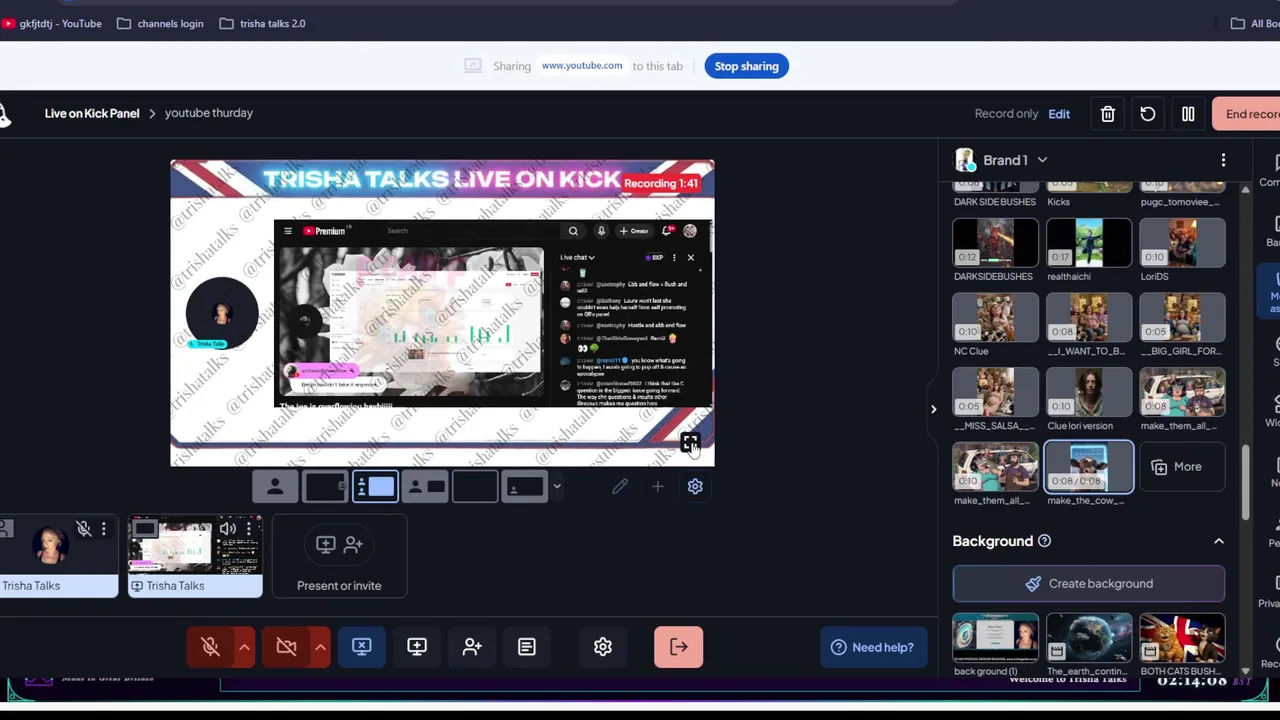Click fullscreen icon on stage preview corner
Screen dimensions: 1280x720
coord(690,443)
